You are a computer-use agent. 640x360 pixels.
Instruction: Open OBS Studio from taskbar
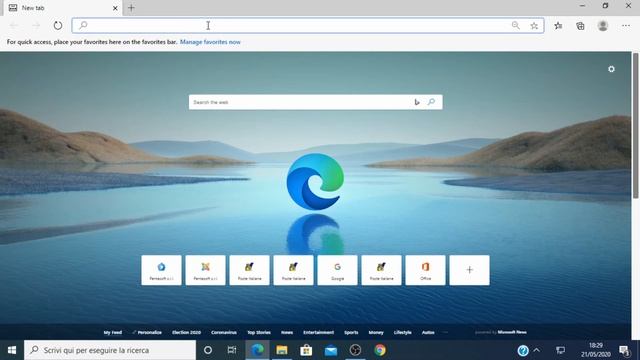coord(355,350)
